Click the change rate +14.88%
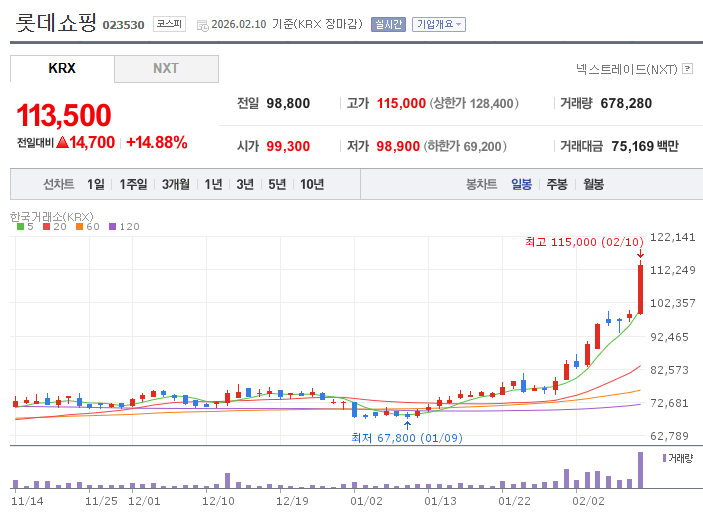This screenshot has width=703, height=514. pyautogui.click(x=157, y=143)
